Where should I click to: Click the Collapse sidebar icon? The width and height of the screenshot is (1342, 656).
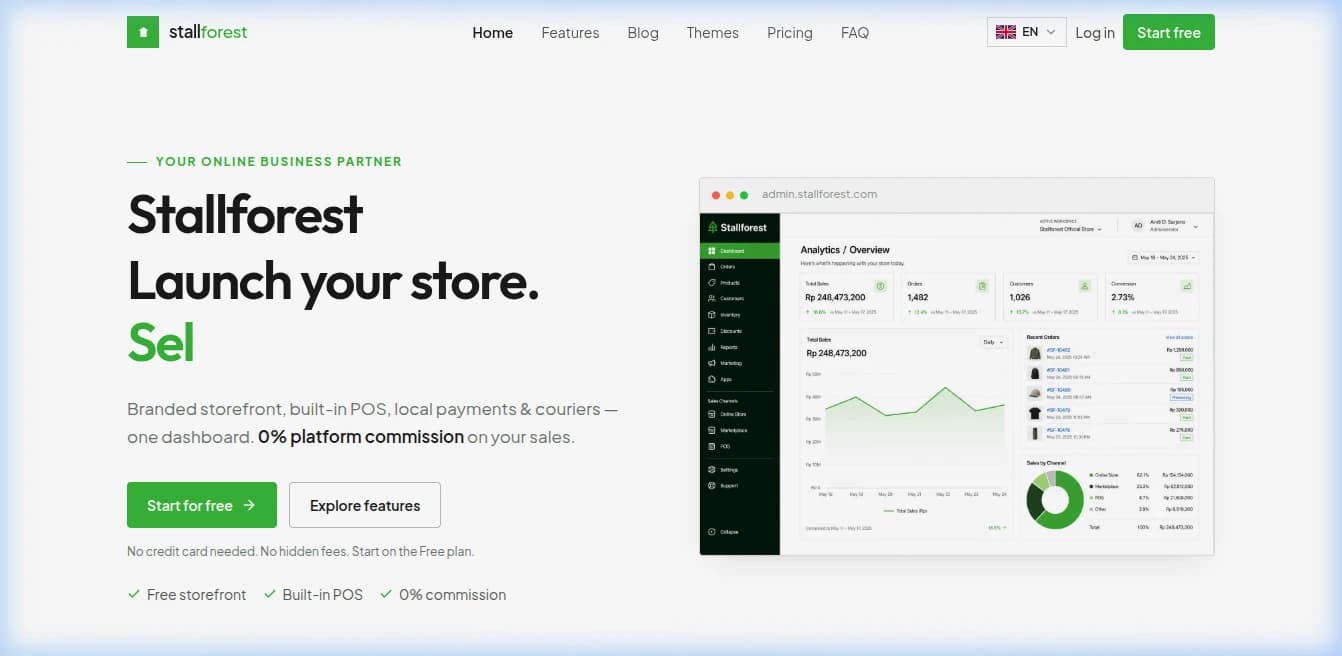(711, 532)
